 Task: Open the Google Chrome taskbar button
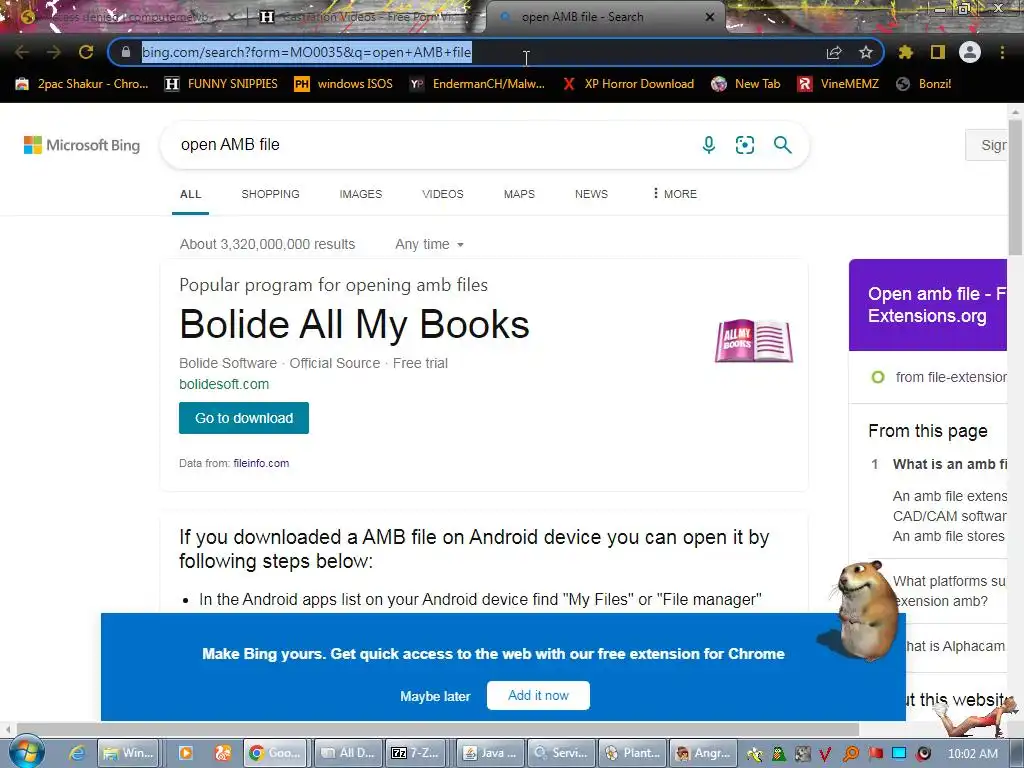[x=275, y=753]
